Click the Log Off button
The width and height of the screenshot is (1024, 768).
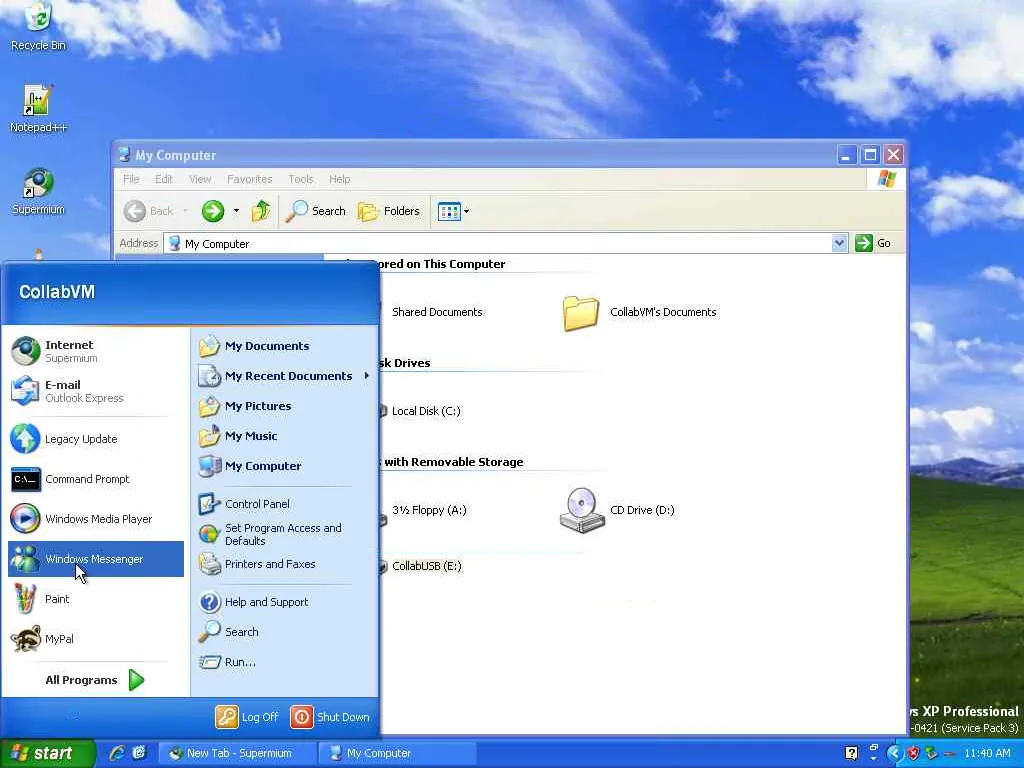point(248,717)
